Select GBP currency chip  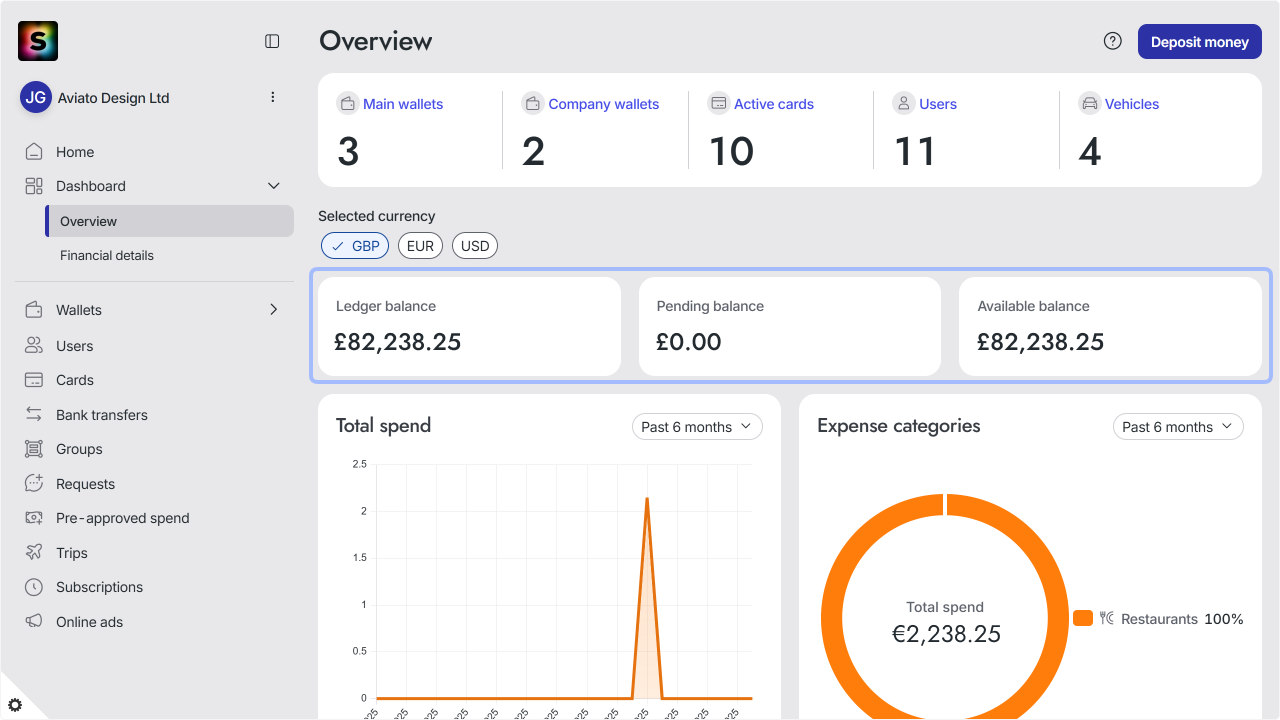pyautogui.click(x=355, y=246)
